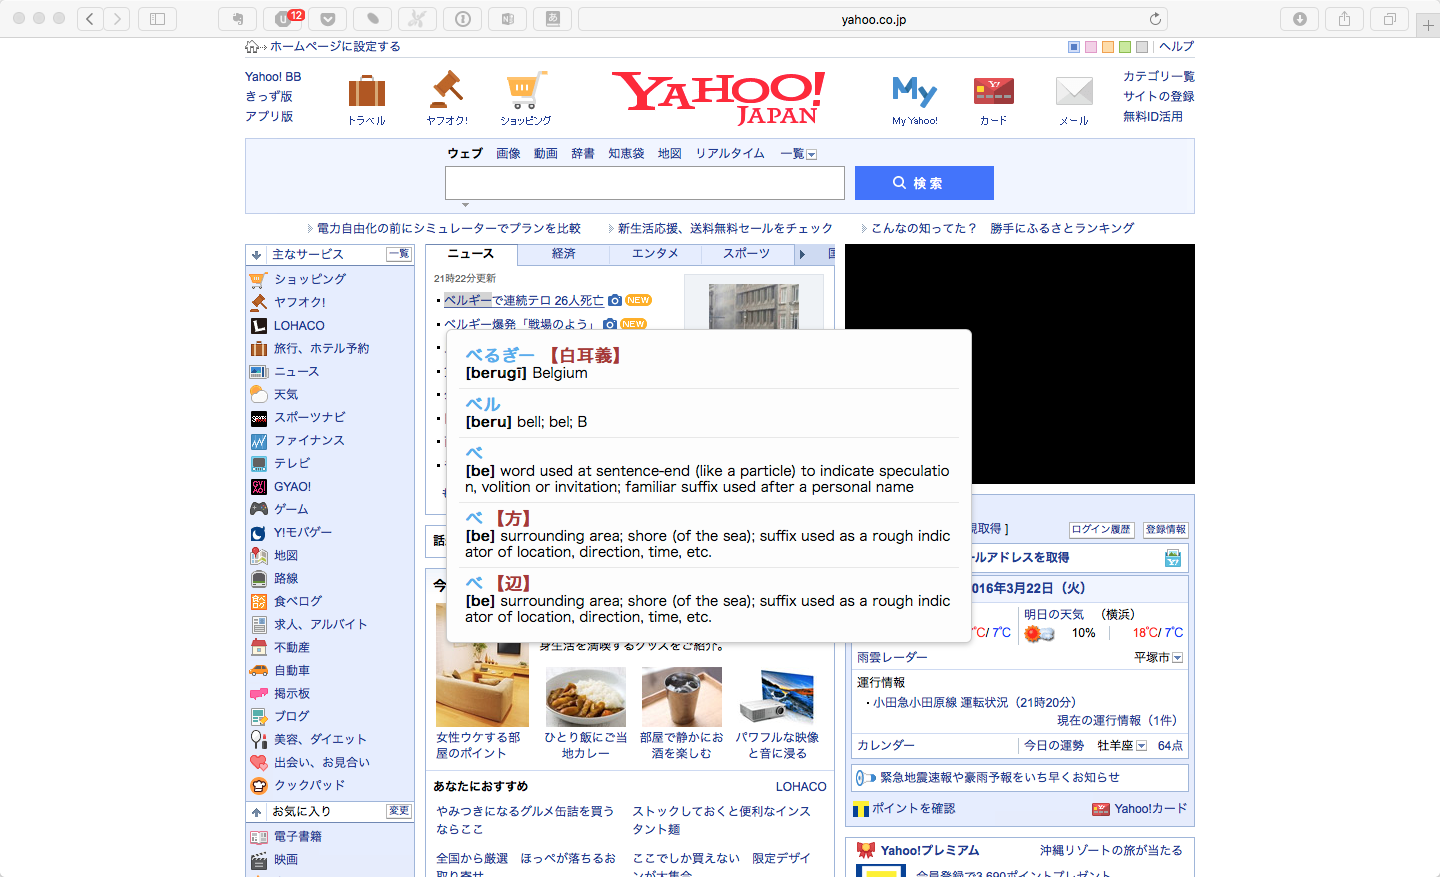Click the Shopping cart icon in header

tap(525, 91)
